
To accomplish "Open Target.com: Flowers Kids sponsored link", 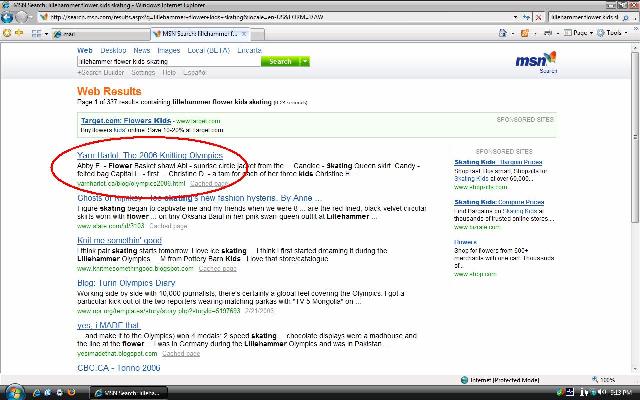I will pyautogui.click(x=126, y=120).
